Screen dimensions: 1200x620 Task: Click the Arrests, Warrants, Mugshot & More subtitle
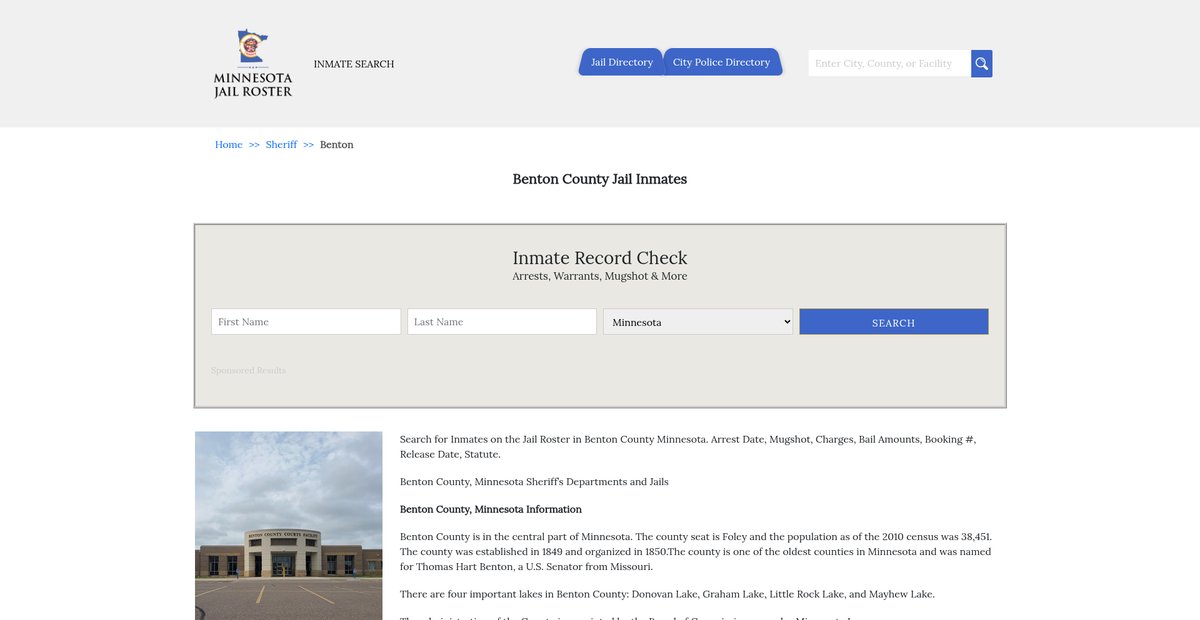tap(600, 277)
